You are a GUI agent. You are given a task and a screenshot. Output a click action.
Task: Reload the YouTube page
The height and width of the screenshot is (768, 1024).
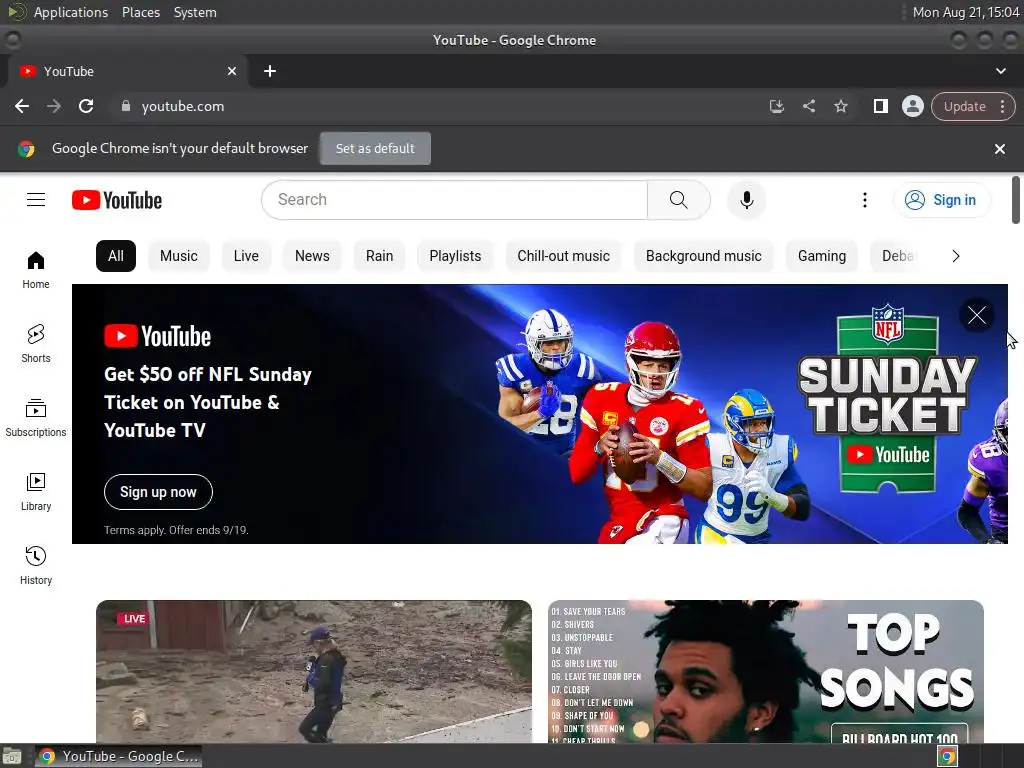(x=86, y=106)
